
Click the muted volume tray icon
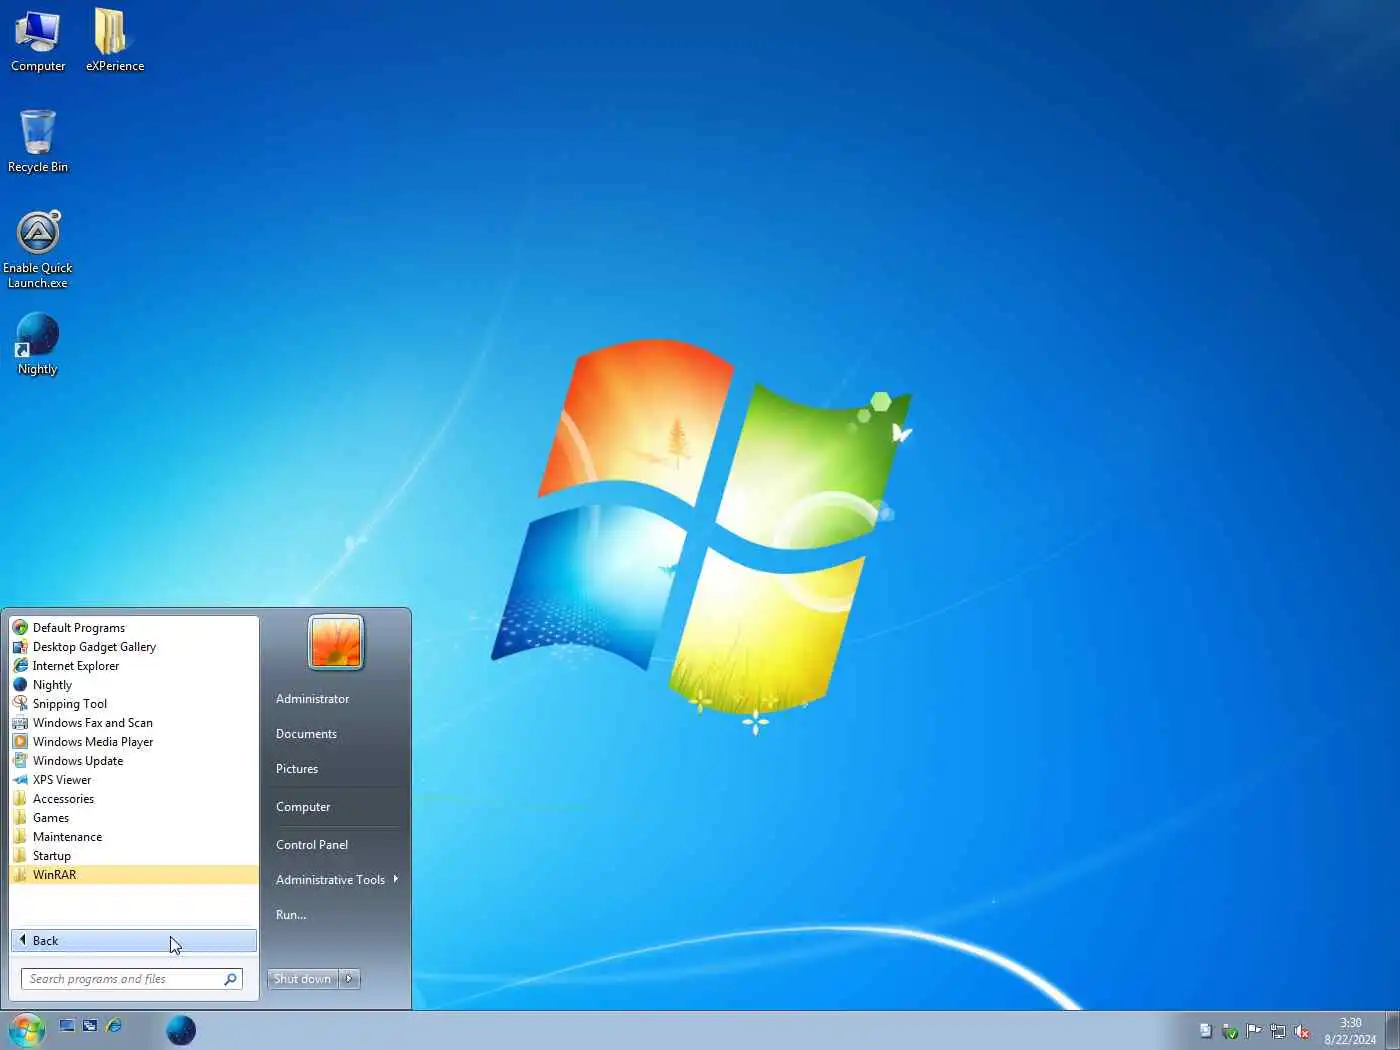[1302, 1031]
